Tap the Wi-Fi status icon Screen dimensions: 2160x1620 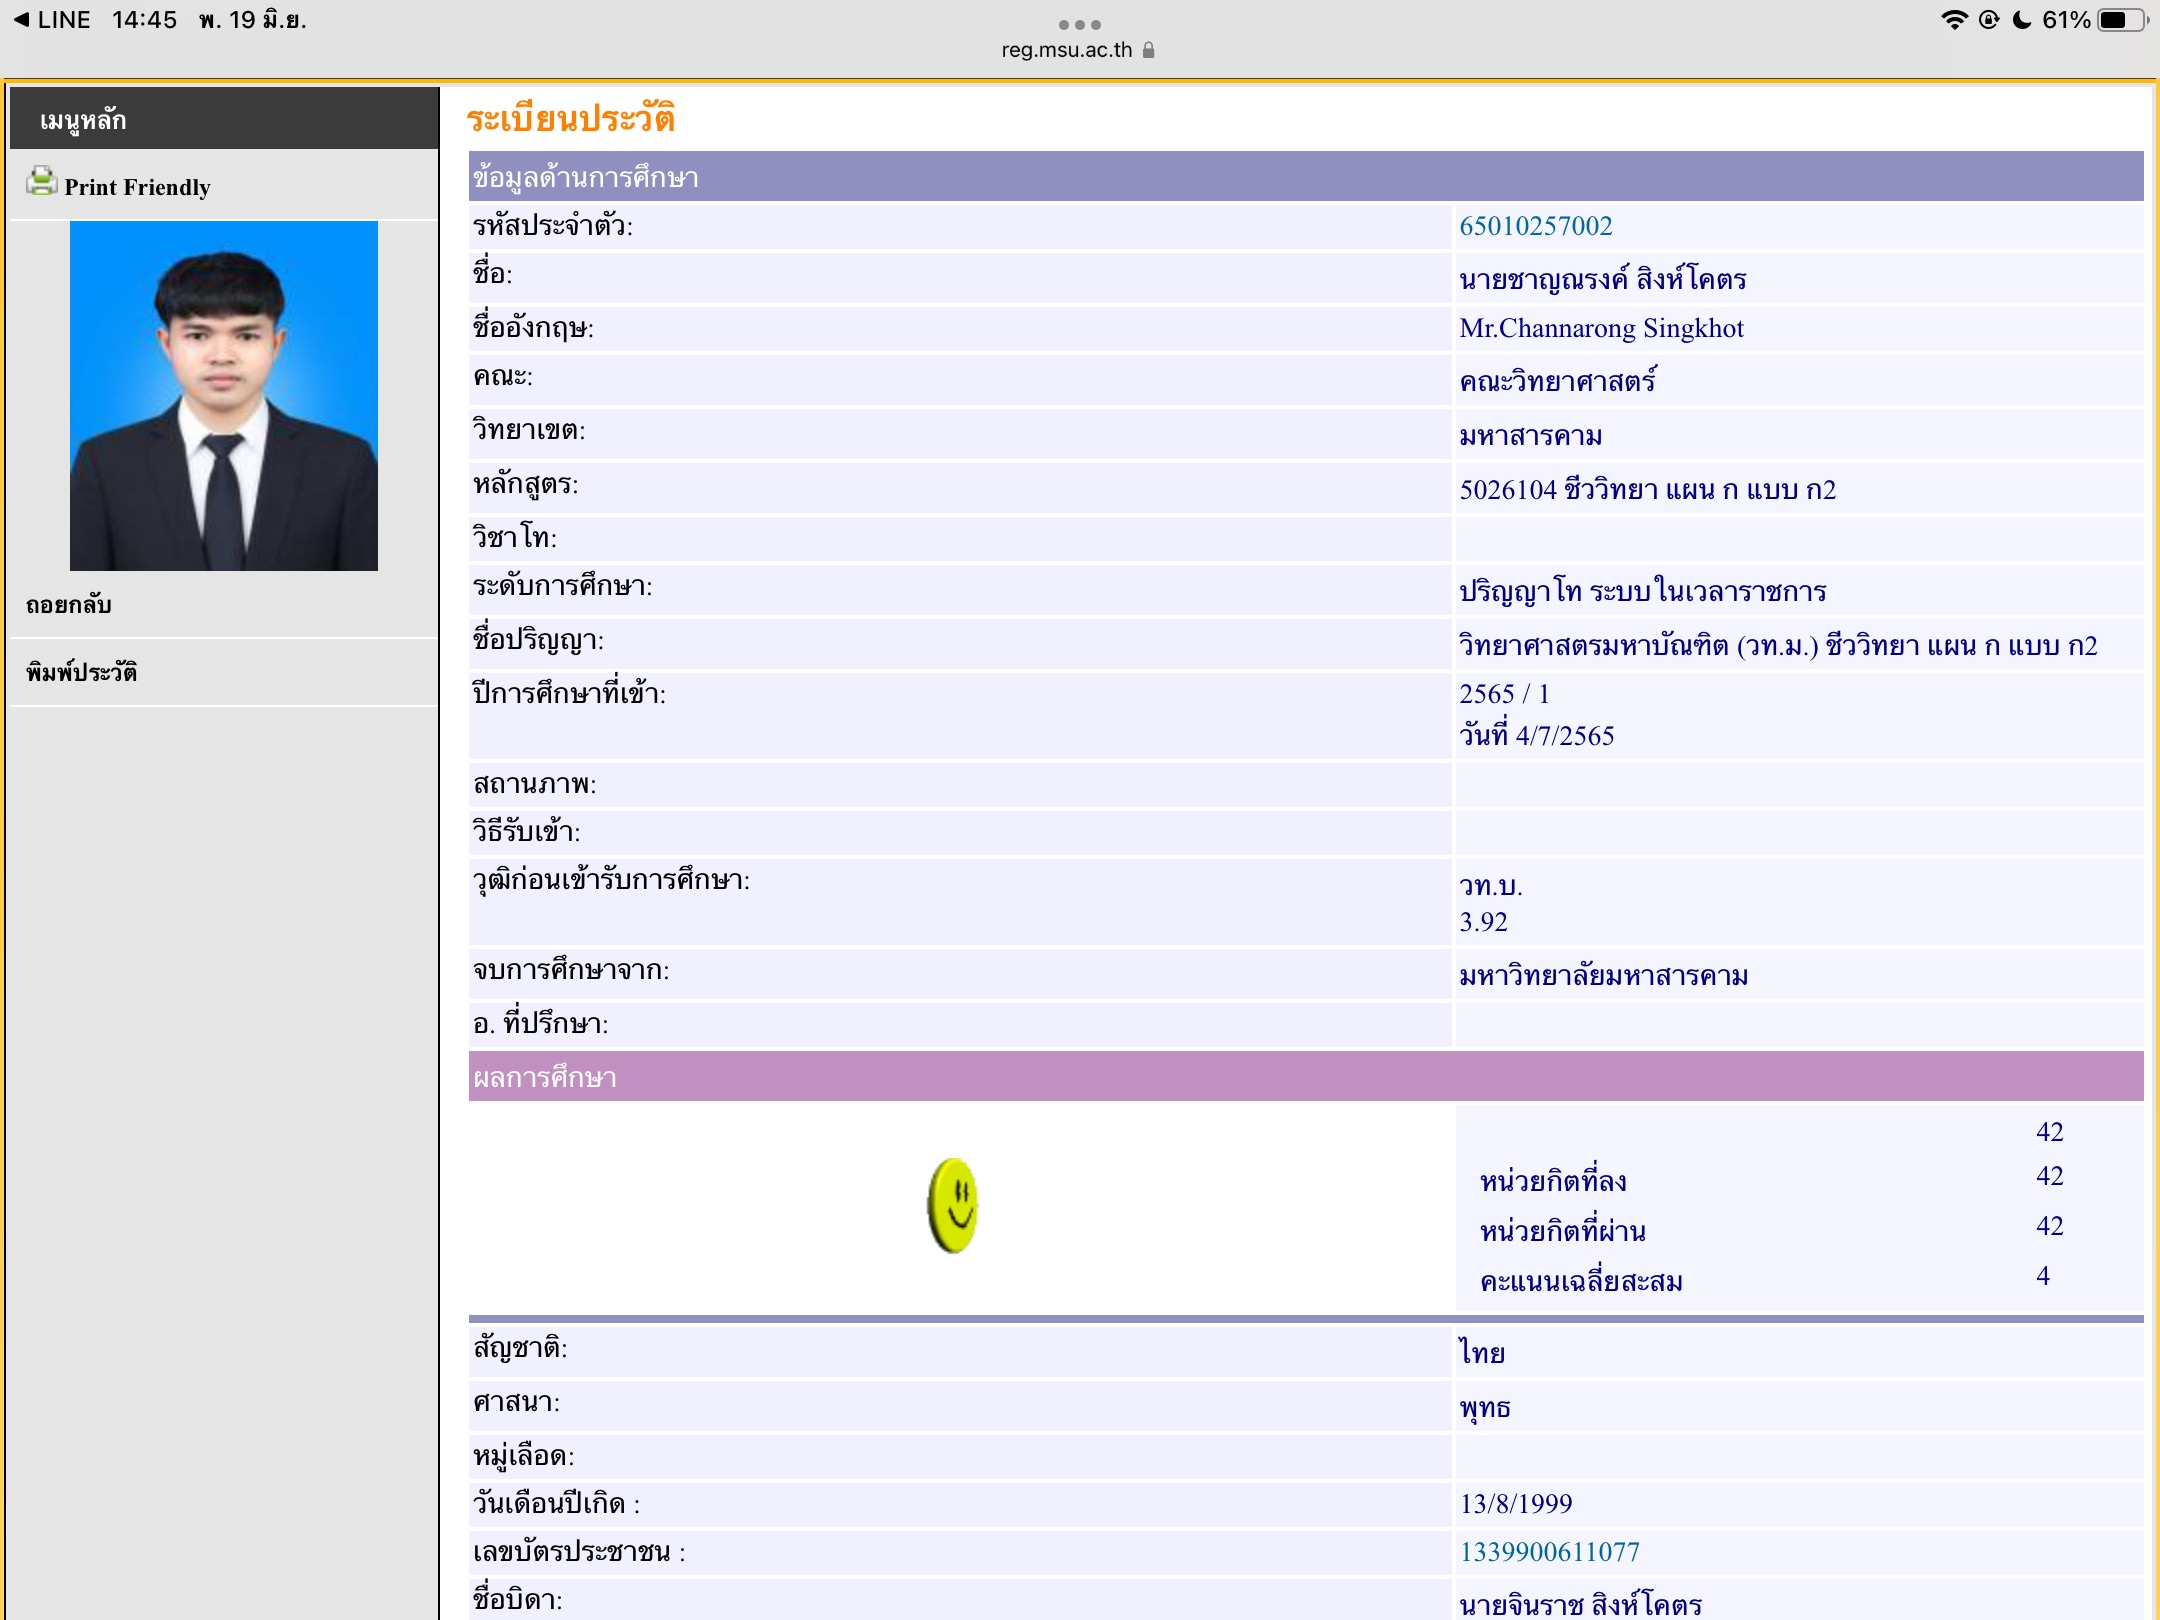click(x=1953, y=20)
